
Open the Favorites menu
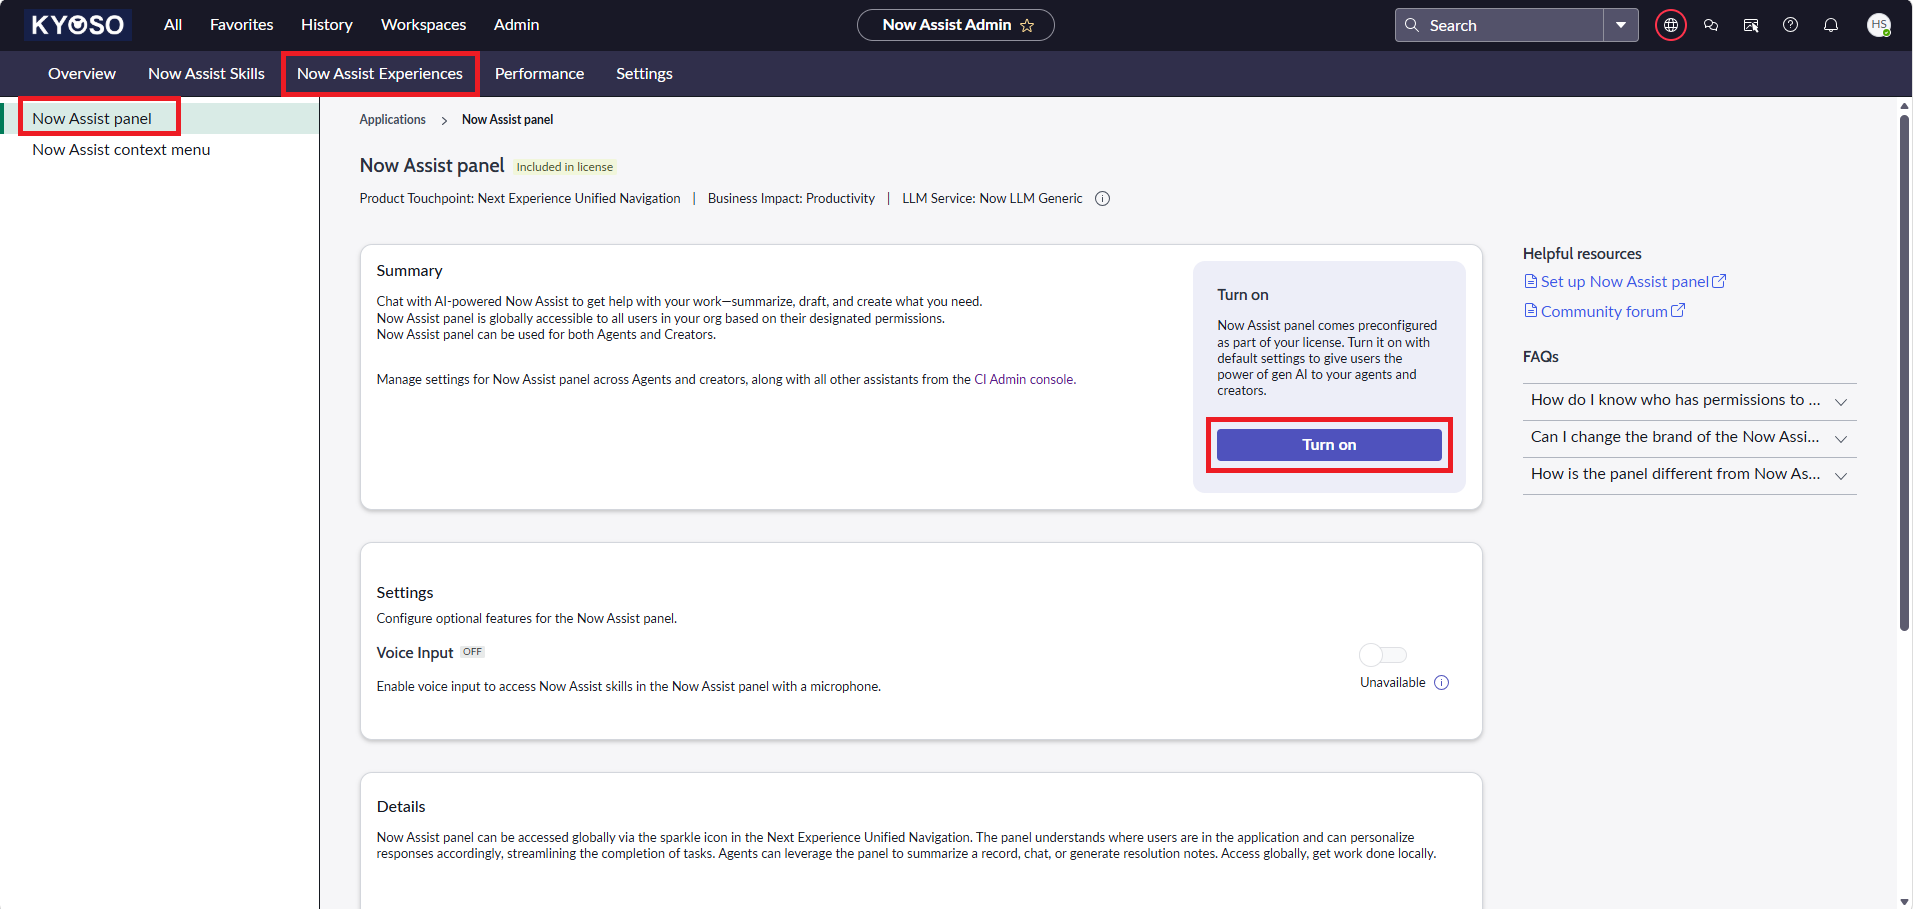[242, 25]
